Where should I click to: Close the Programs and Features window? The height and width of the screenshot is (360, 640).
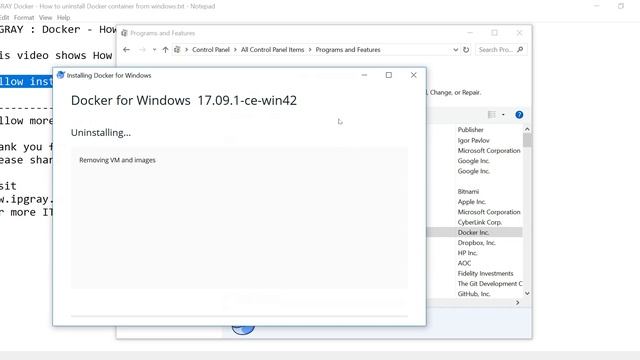(519, 33)
